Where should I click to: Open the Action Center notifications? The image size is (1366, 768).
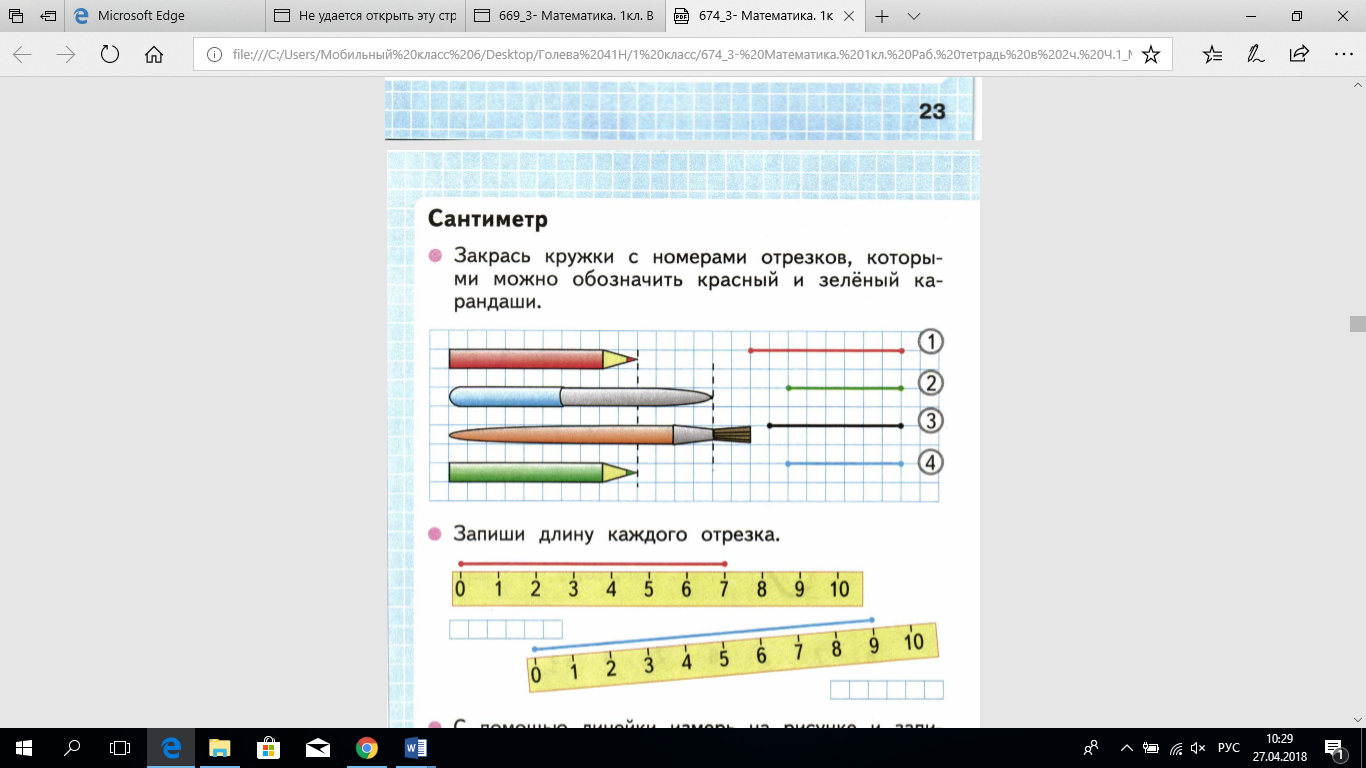[1334, 748]
